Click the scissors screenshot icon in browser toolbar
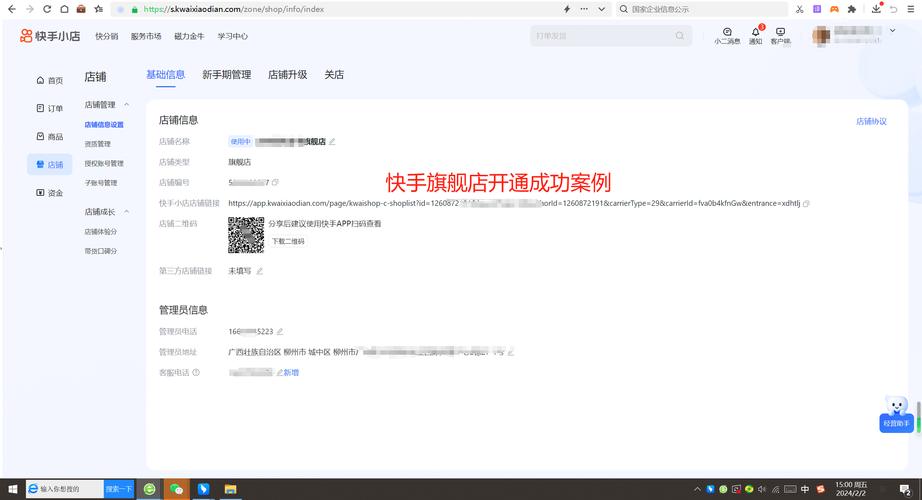The height and width of the screenshot is (500, 922). coord(800,9)
